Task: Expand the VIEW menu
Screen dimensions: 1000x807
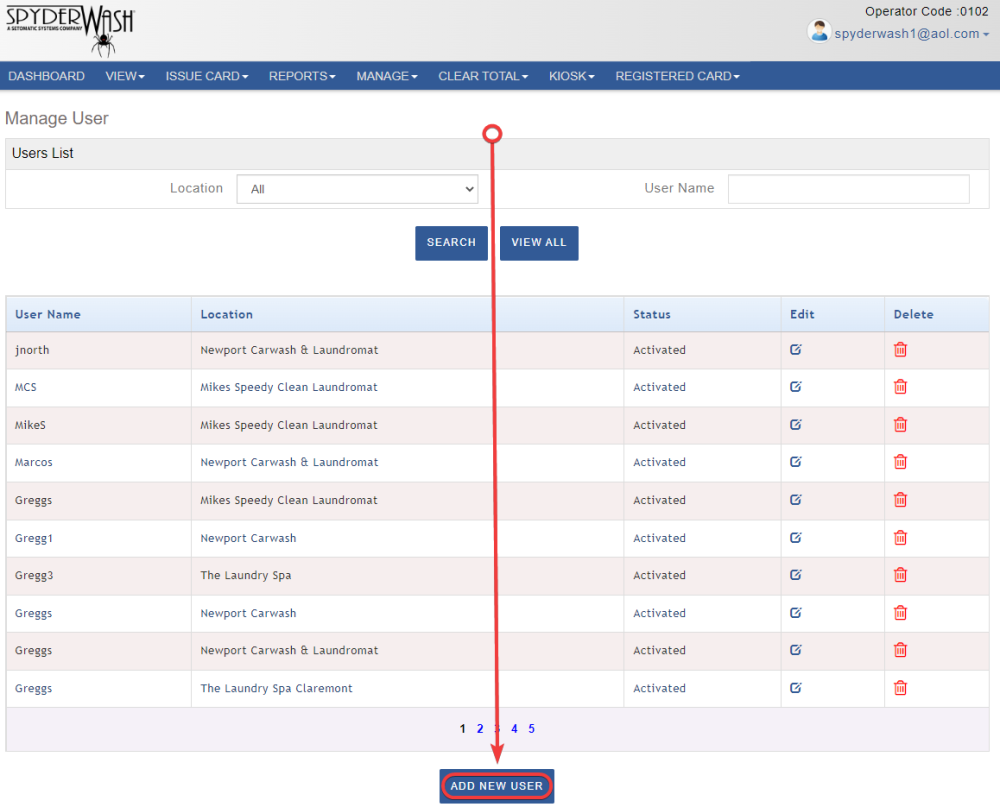Action: pos(125,76)
